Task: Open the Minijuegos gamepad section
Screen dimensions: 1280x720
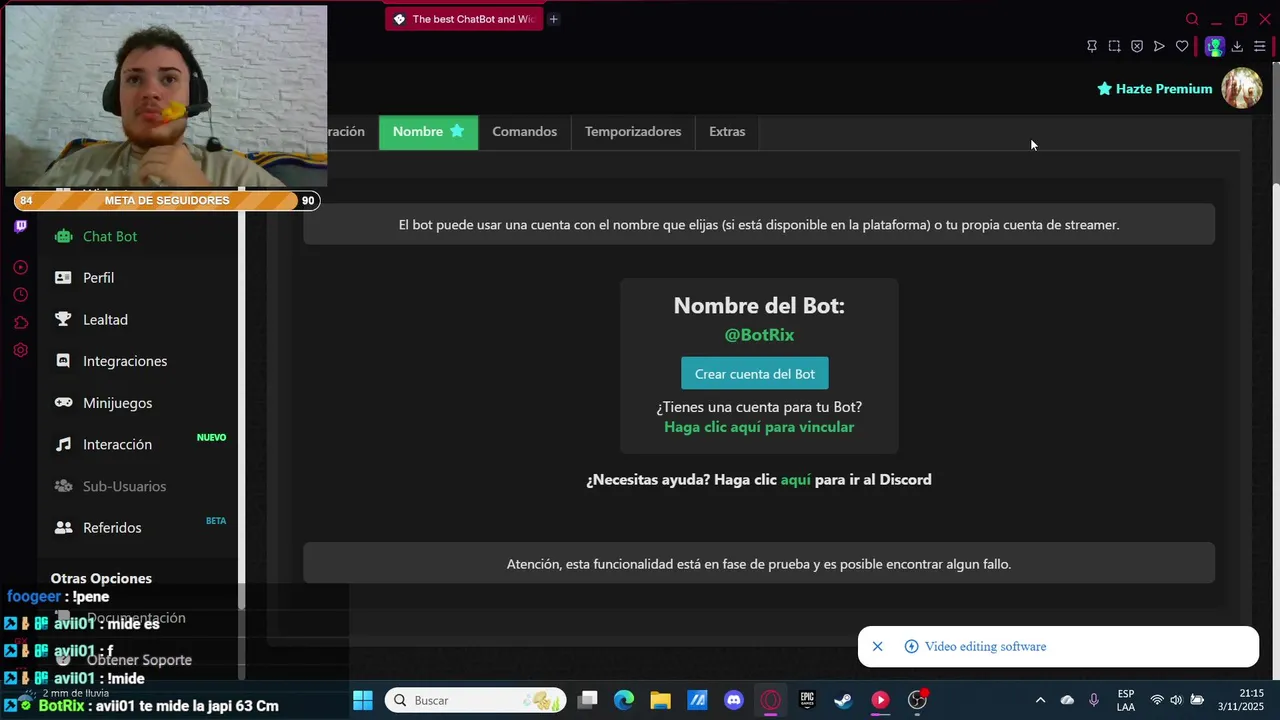Action: [138, 403]
